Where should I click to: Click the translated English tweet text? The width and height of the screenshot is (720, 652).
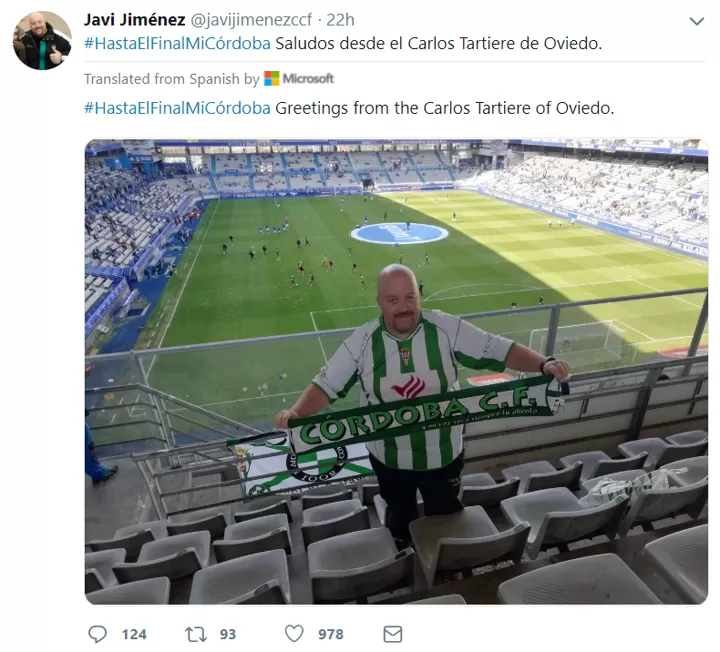coord(444,108)
